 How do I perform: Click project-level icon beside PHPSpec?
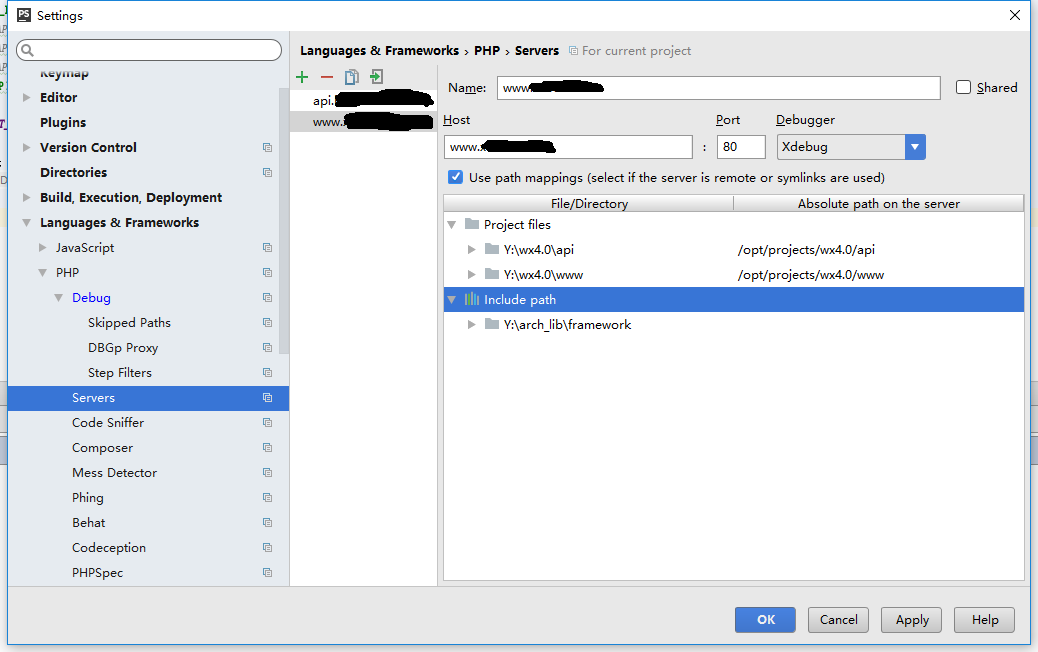click(267, 573)
